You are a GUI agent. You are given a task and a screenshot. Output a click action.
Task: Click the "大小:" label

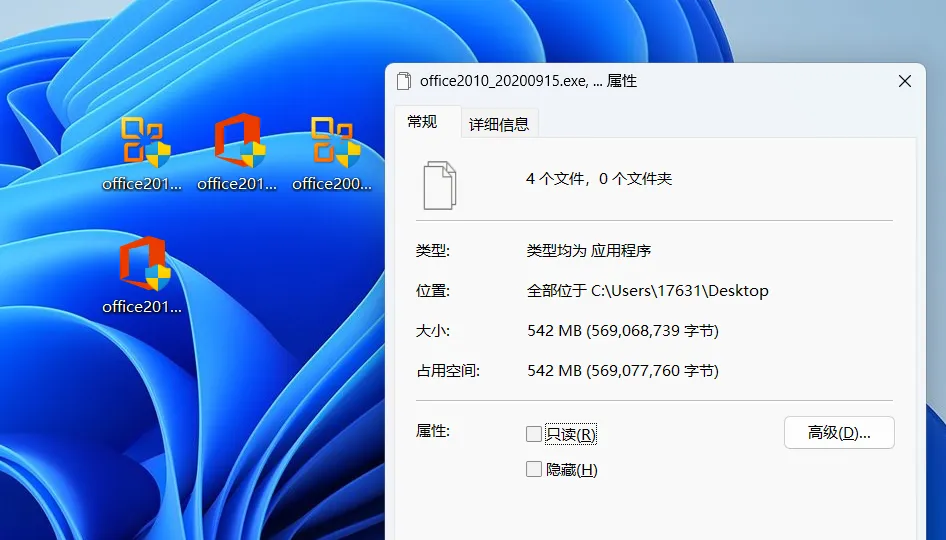pos(433,331)
